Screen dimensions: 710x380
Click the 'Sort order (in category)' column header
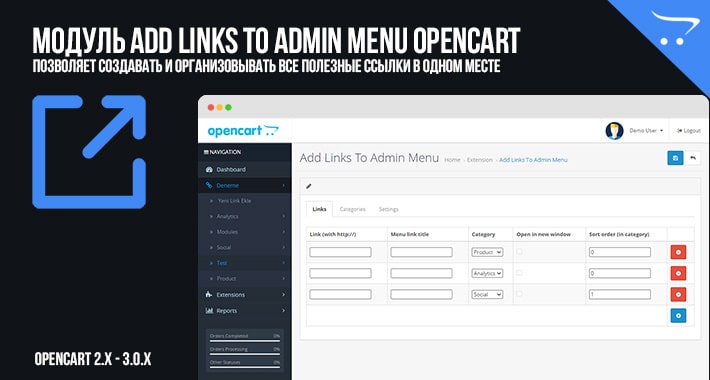click(619, 235)
